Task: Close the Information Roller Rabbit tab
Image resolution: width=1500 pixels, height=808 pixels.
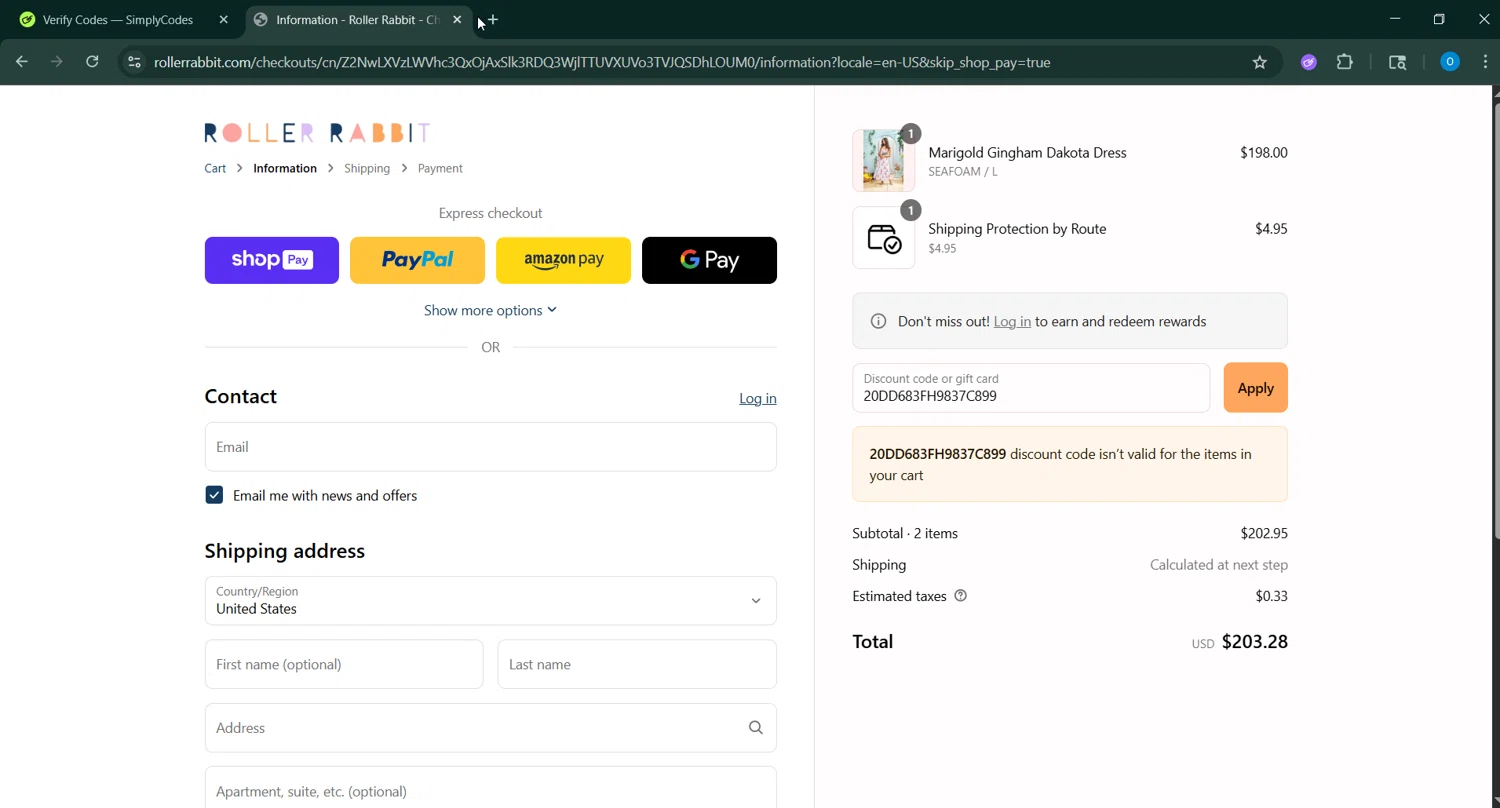Action: pos(457,20)
